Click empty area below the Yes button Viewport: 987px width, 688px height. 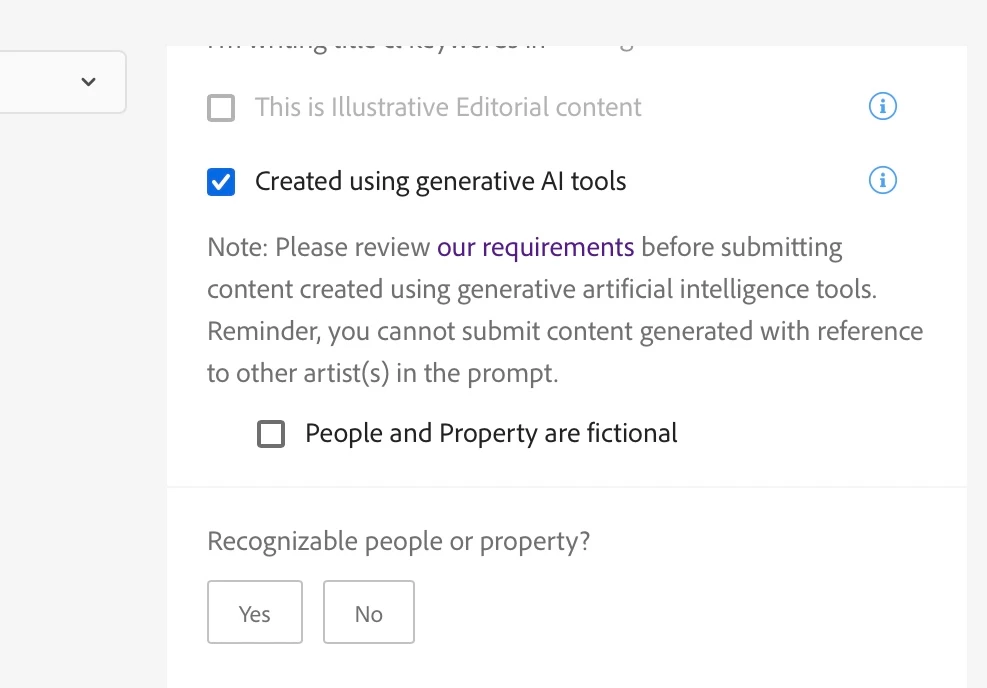[x=255, y=666]
